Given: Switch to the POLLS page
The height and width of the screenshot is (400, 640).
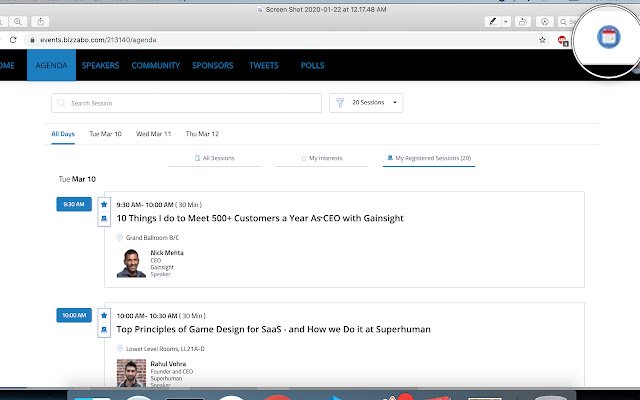Looking at the screenshot, I should pos(312,65).
